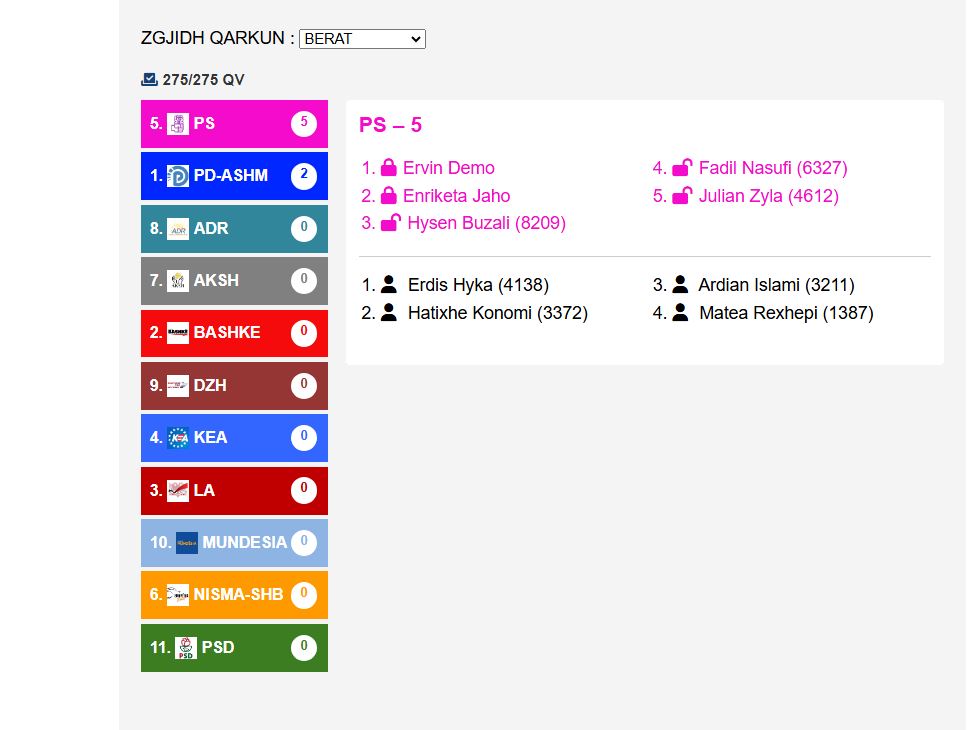Image resolution: width=971 pixels, height=730 pixels.
Task: Click the ballot box icon beside 275/275 QV
Action: click(x=149, y=80)
